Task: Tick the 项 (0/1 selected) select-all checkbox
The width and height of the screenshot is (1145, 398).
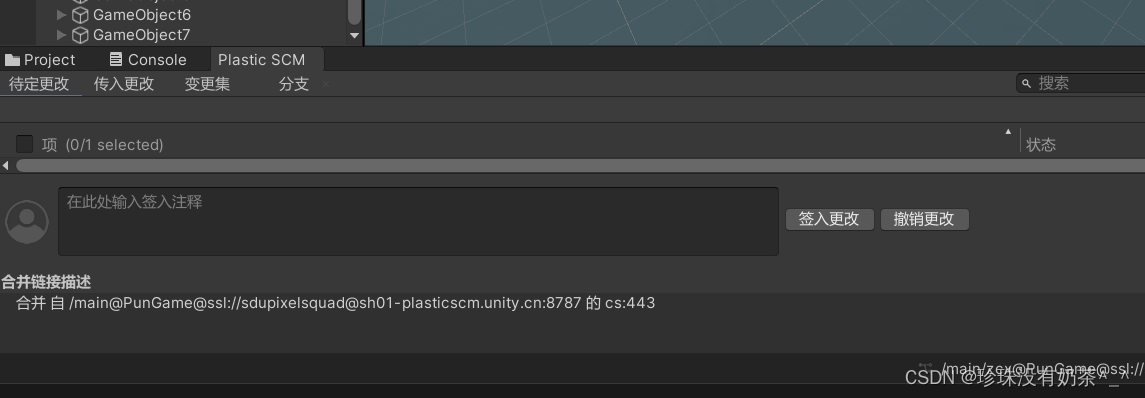Action: pyautogui.click(x=24, y=144)
